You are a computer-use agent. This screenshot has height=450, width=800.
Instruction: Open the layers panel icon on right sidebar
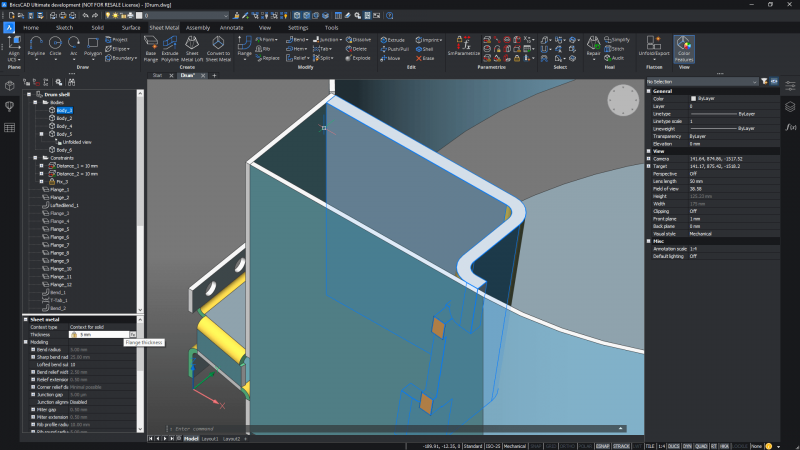[x=789, y=106]
